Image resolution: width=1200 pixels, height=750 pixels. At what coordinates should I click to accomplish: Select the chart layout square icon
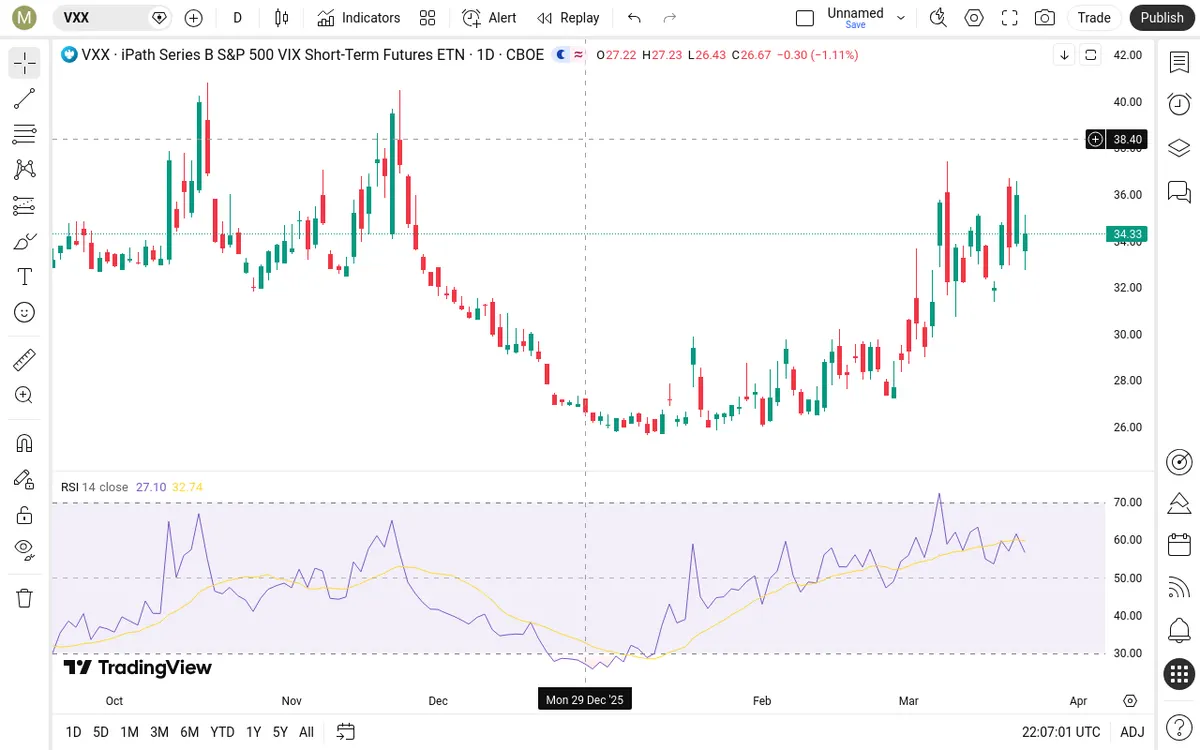click(805, 17)
